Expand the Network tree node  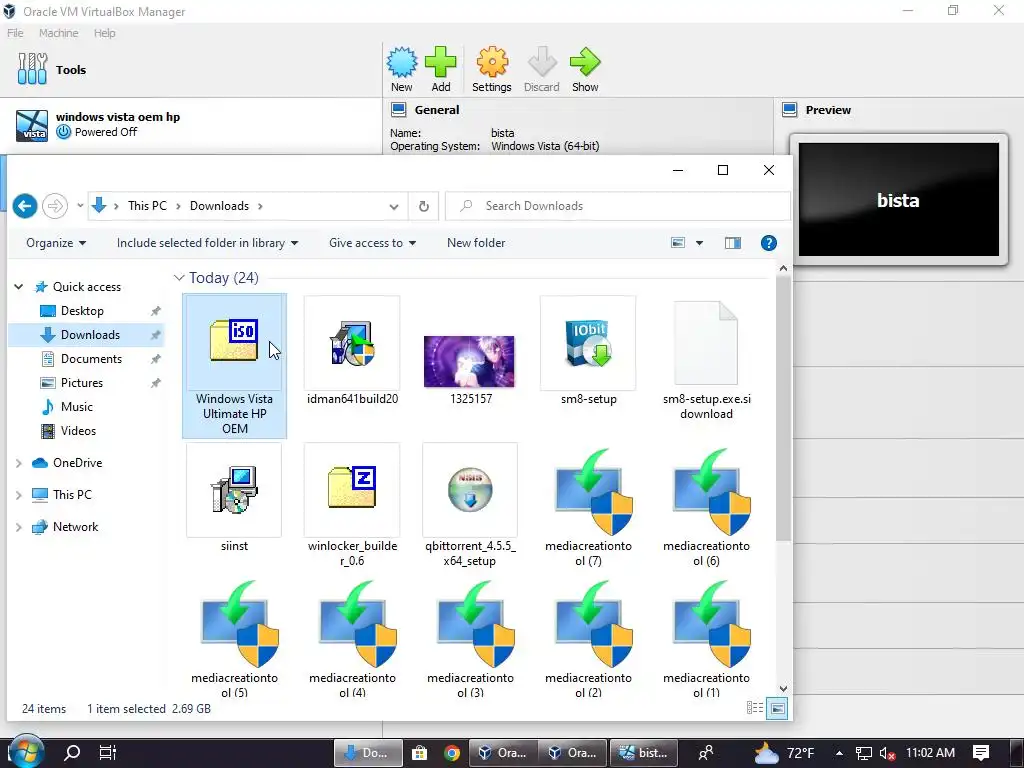click(19, 527)
